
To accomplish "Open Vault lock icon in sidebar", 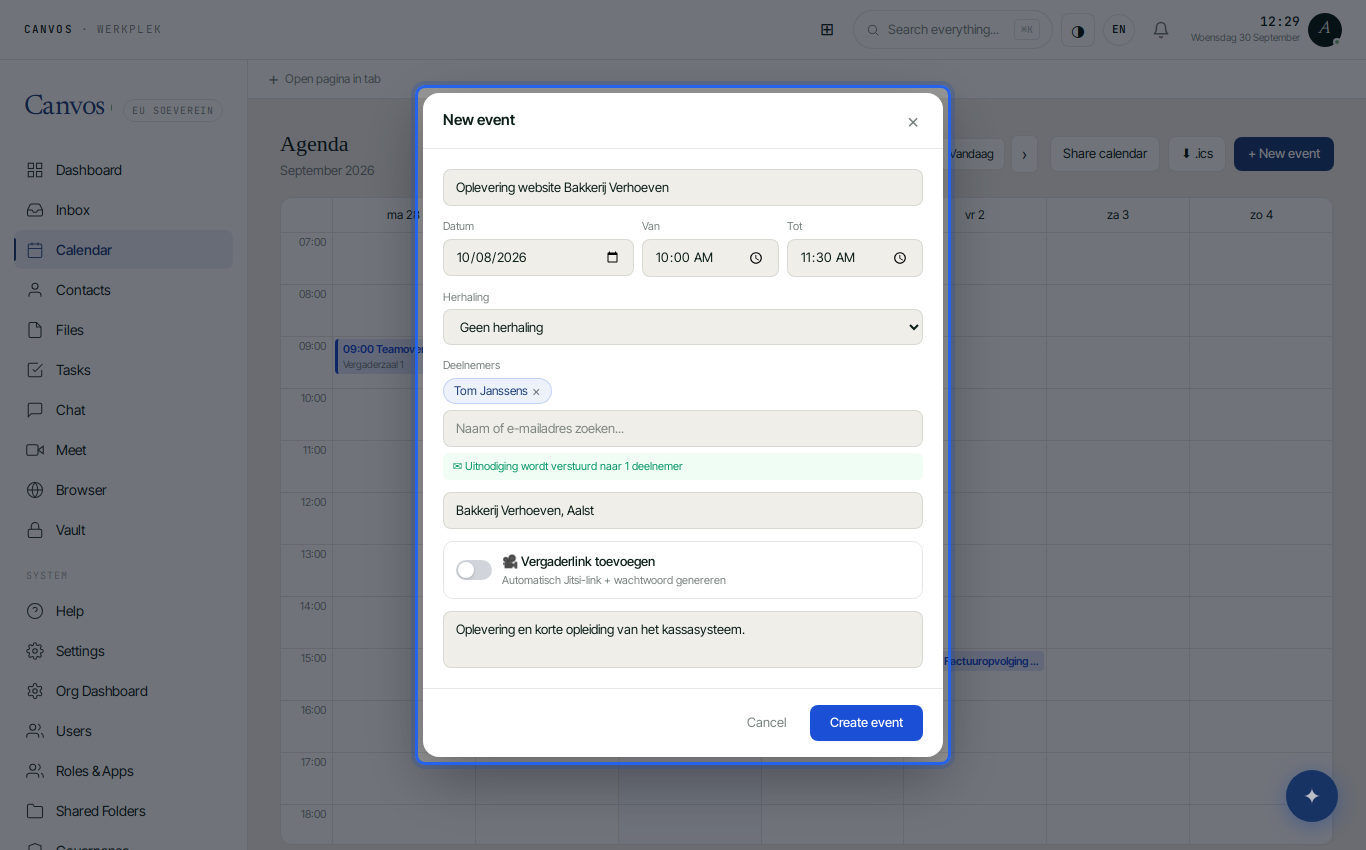I will click(35, 530).
